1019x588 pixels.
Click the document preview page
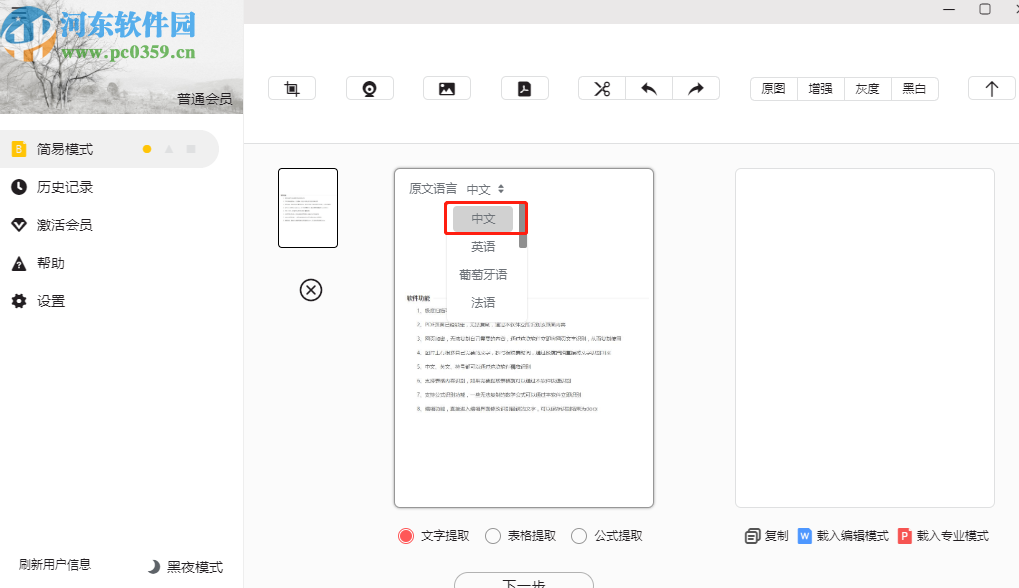[x=524, y=338]
